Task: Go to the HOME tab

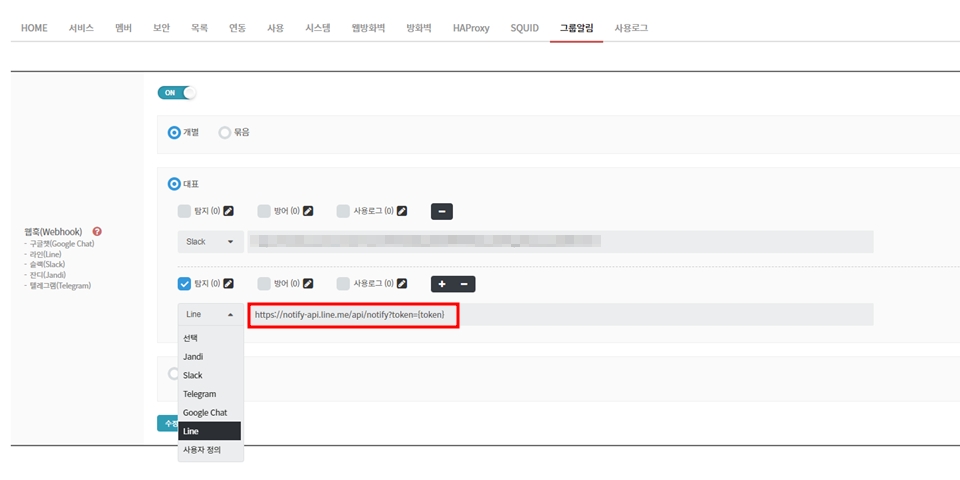Action: click(34, 28)
